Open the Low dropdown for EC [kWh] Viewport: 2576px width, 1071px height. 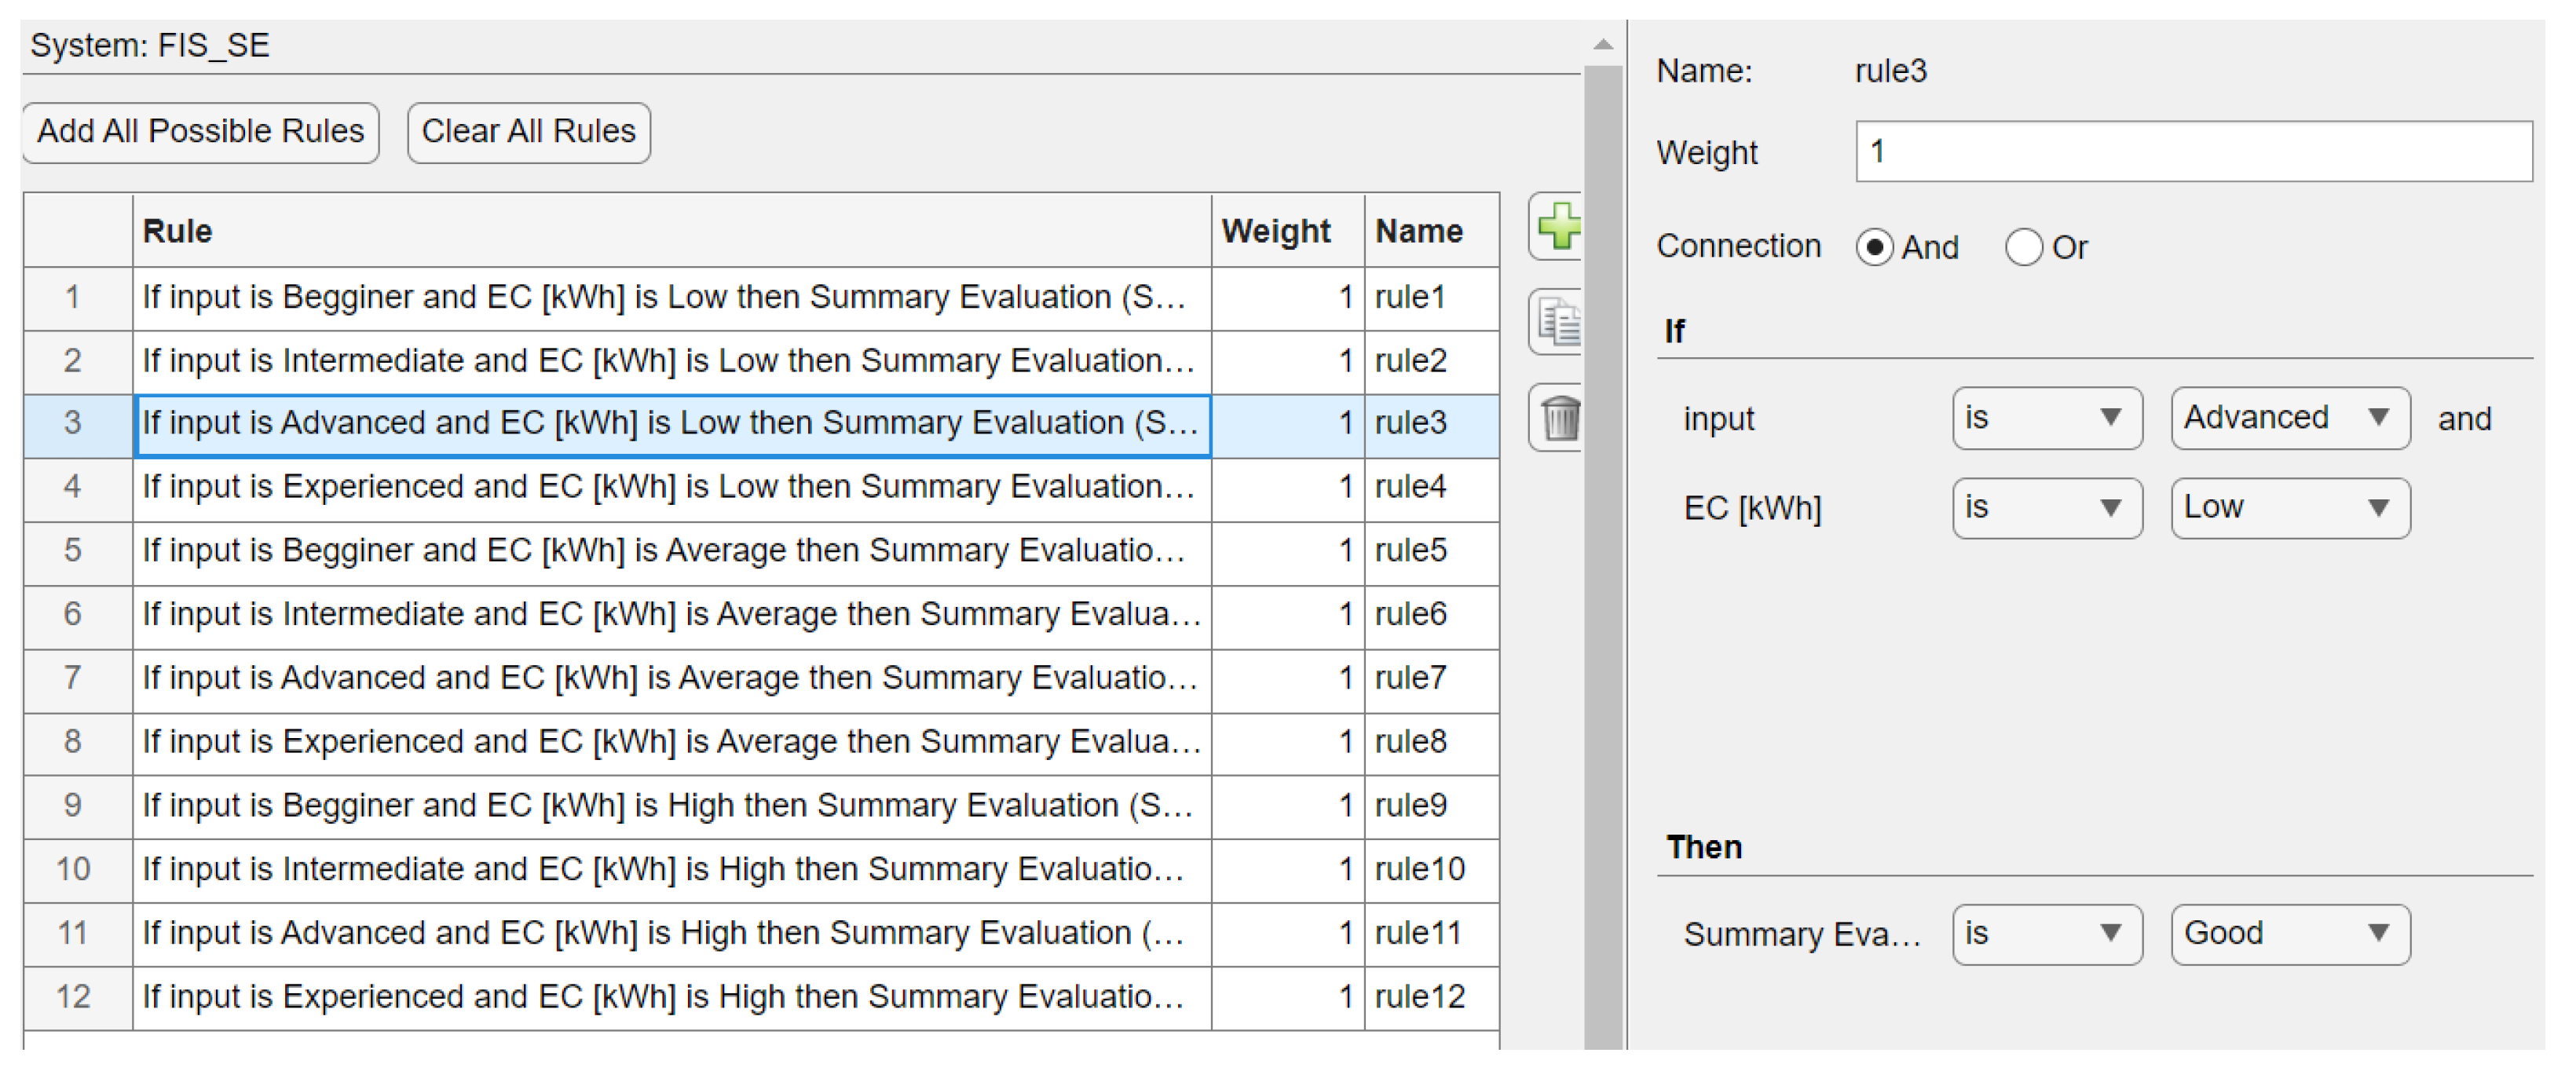click(x=2289, y=508)
